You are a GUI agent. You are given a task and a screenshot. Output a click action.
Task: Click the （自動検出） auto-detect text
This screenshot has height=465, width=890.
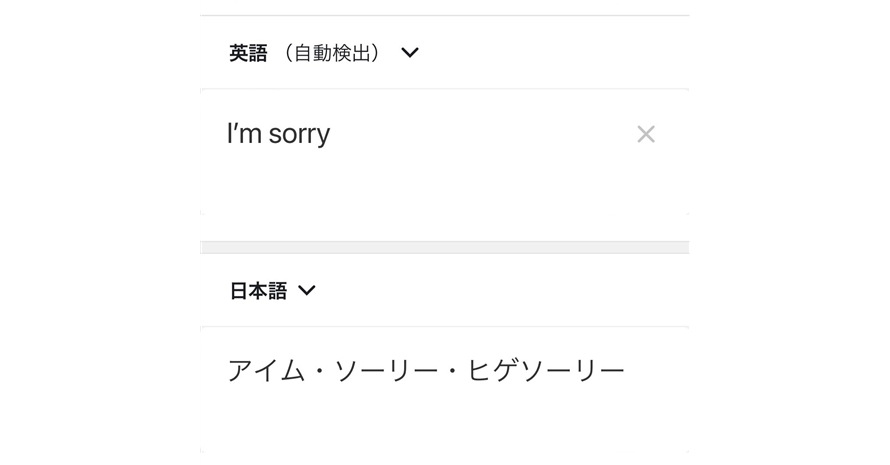point(331,53)
